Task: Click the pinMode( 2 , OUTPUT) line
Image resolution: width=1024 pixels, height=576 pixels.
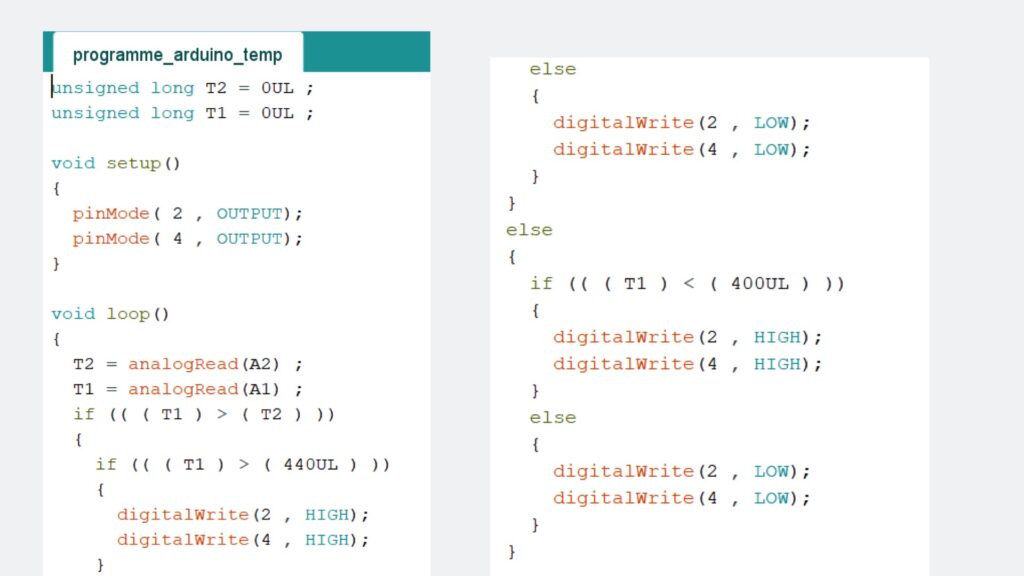Action: point(186,213)
